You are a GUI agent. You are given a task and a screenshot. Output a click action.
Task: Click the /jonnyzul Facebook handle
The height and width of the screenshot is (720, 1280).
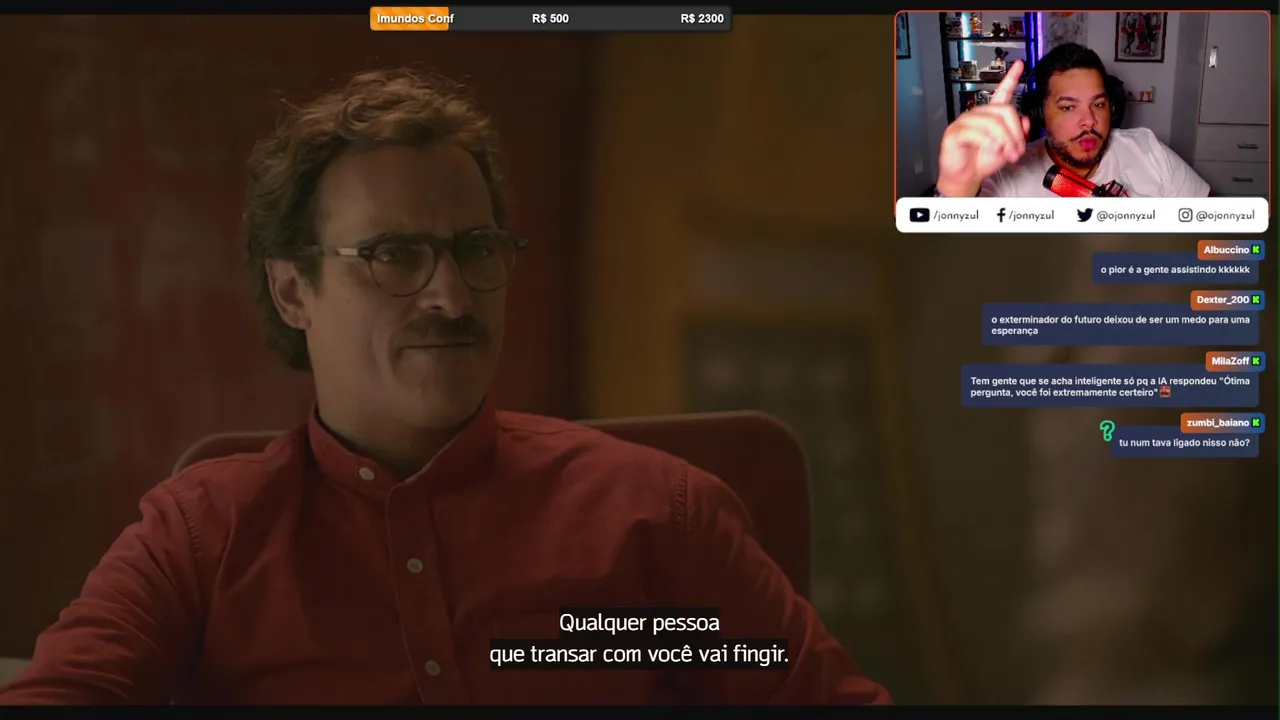1031,215
